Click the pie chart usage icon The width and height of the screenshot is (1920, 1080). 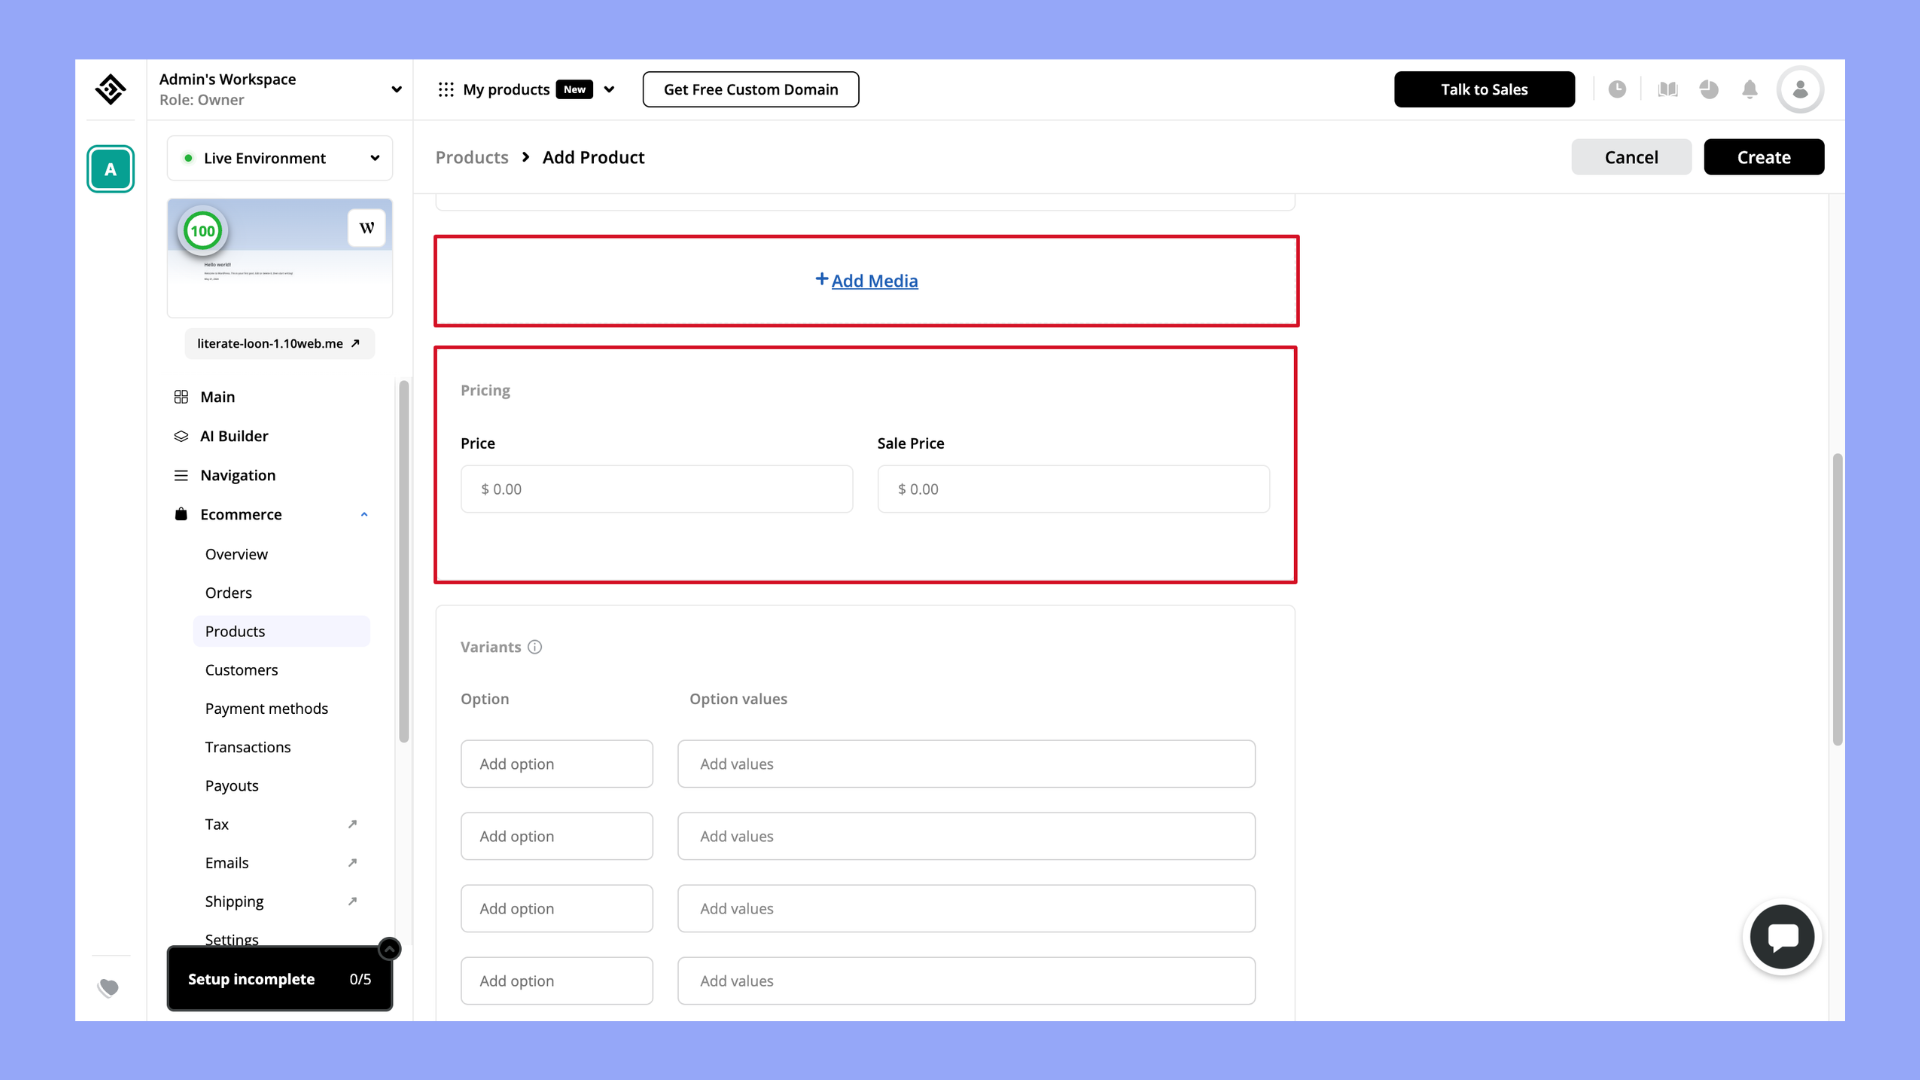coord(1709,89)
